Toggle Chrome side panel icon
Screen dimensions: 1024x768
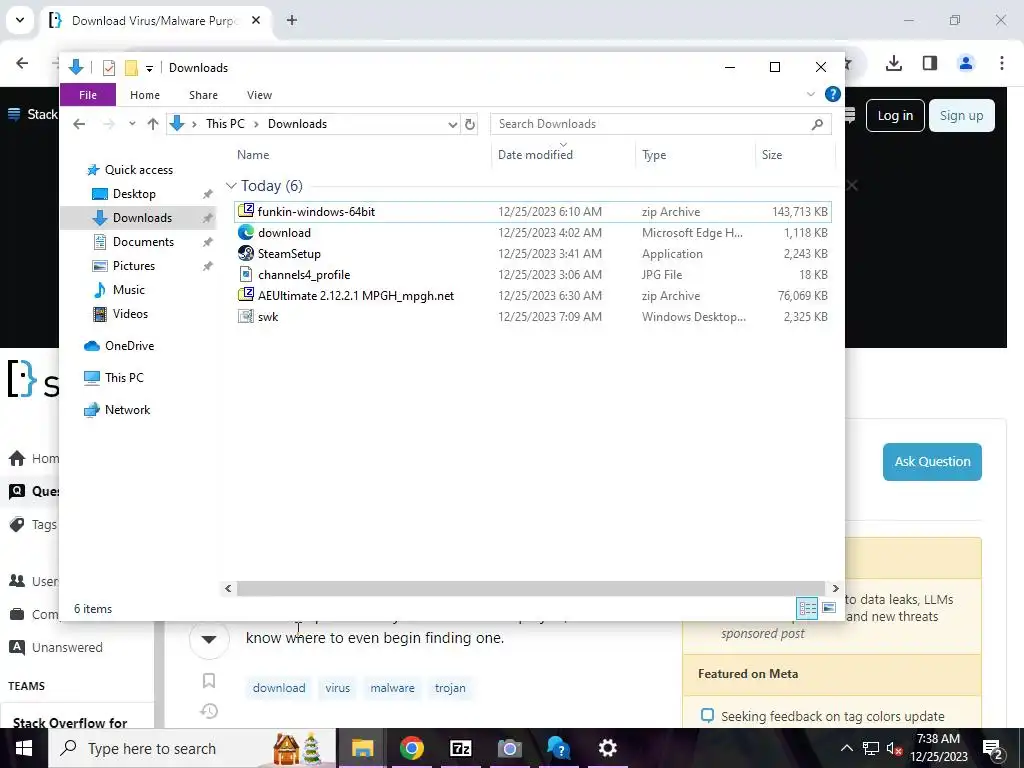pyautogui.click(x=930, y=63)
